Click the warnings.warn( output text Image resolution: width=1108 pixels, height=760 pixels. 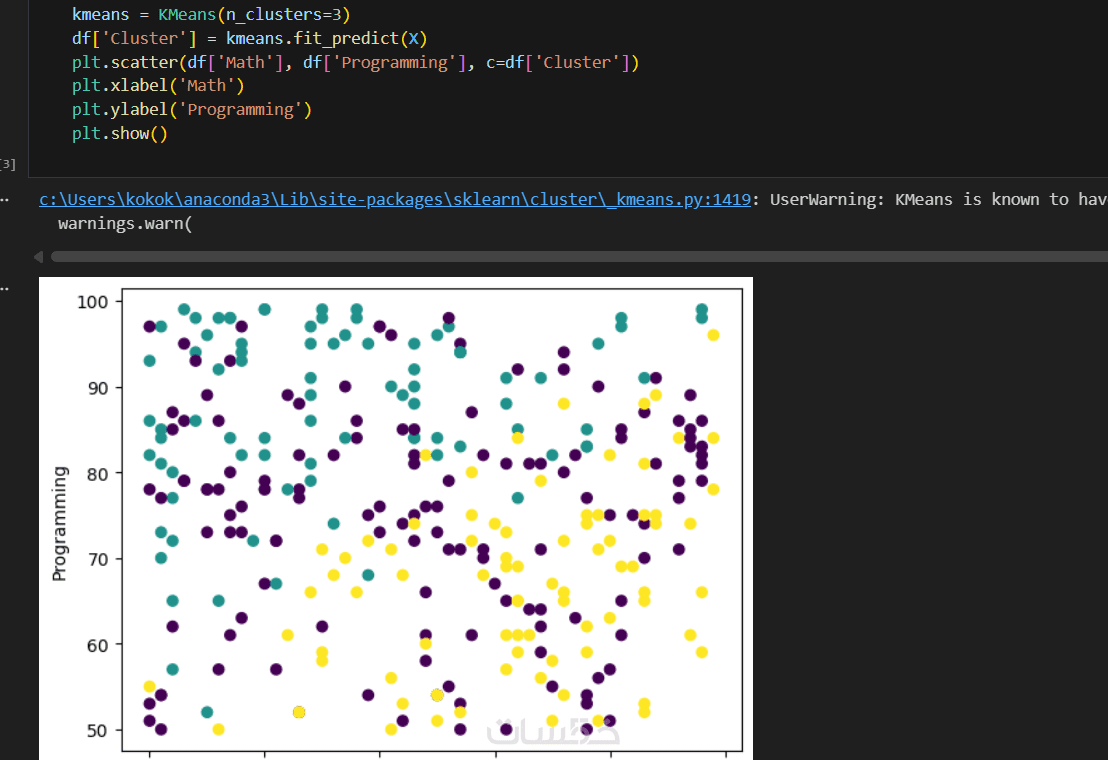coord(124,222)
